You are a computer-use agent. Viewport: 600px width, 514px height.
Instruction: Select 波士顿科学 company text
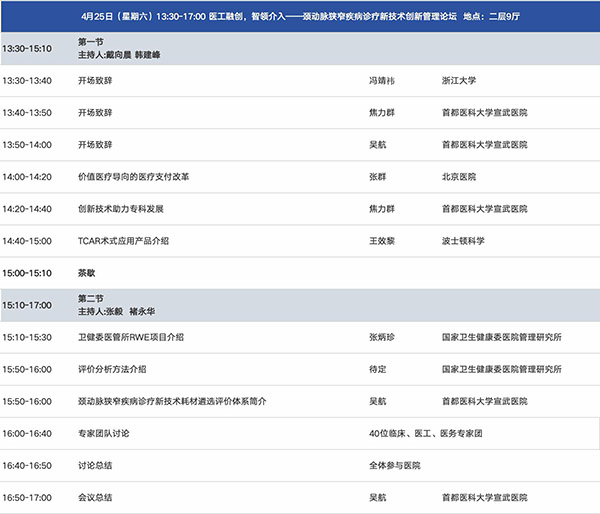[463, 241]
